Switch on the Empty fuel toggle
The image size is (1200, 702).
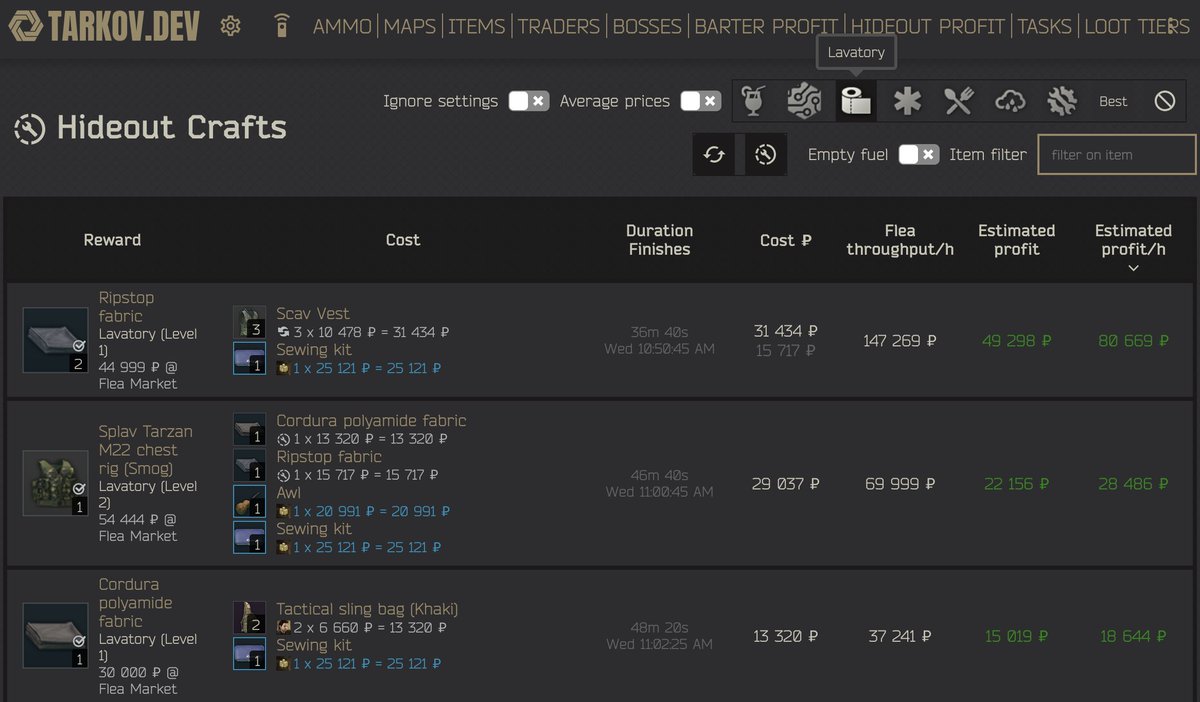pyautogui.click(x=918, y=154)
